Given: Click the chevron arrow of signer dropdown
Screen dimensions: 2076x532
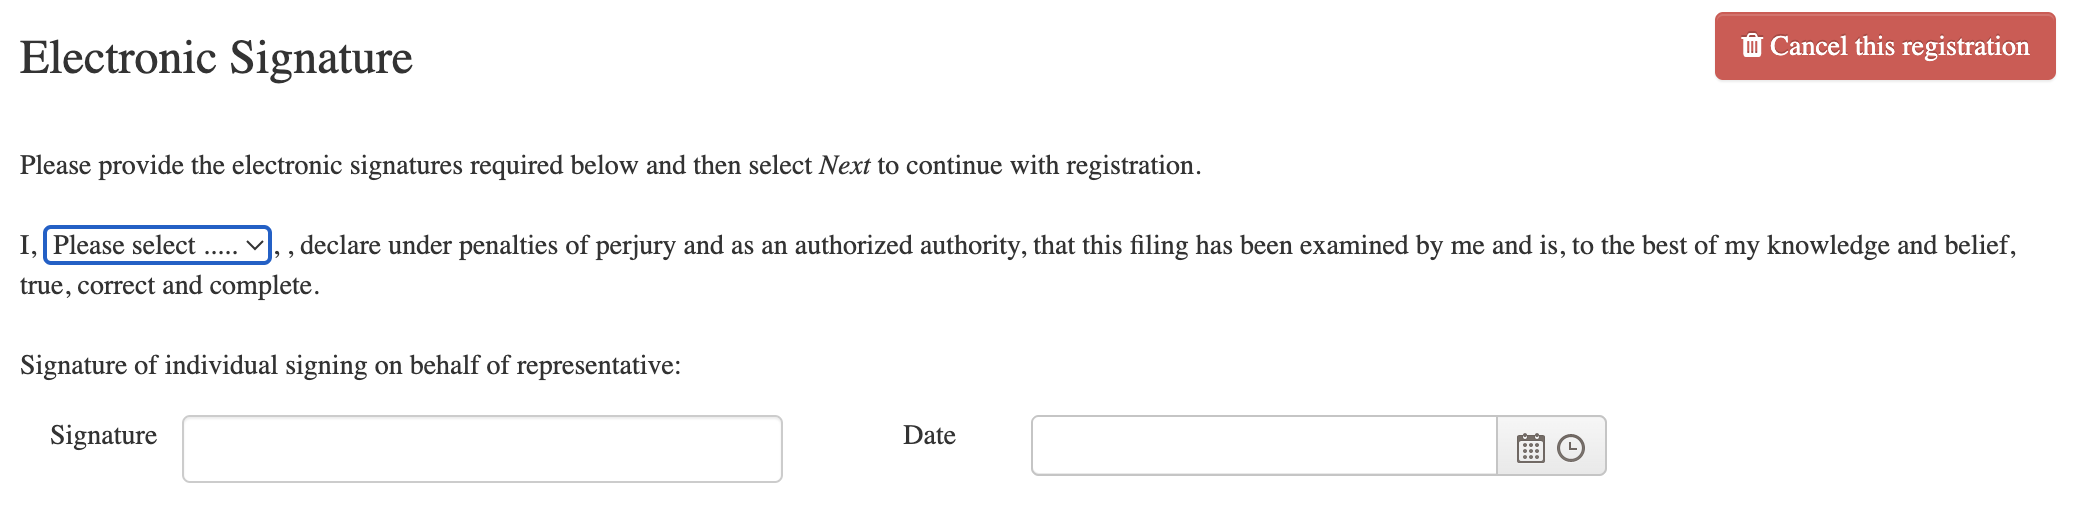Looking at the screenshot, I should [255, 245].
